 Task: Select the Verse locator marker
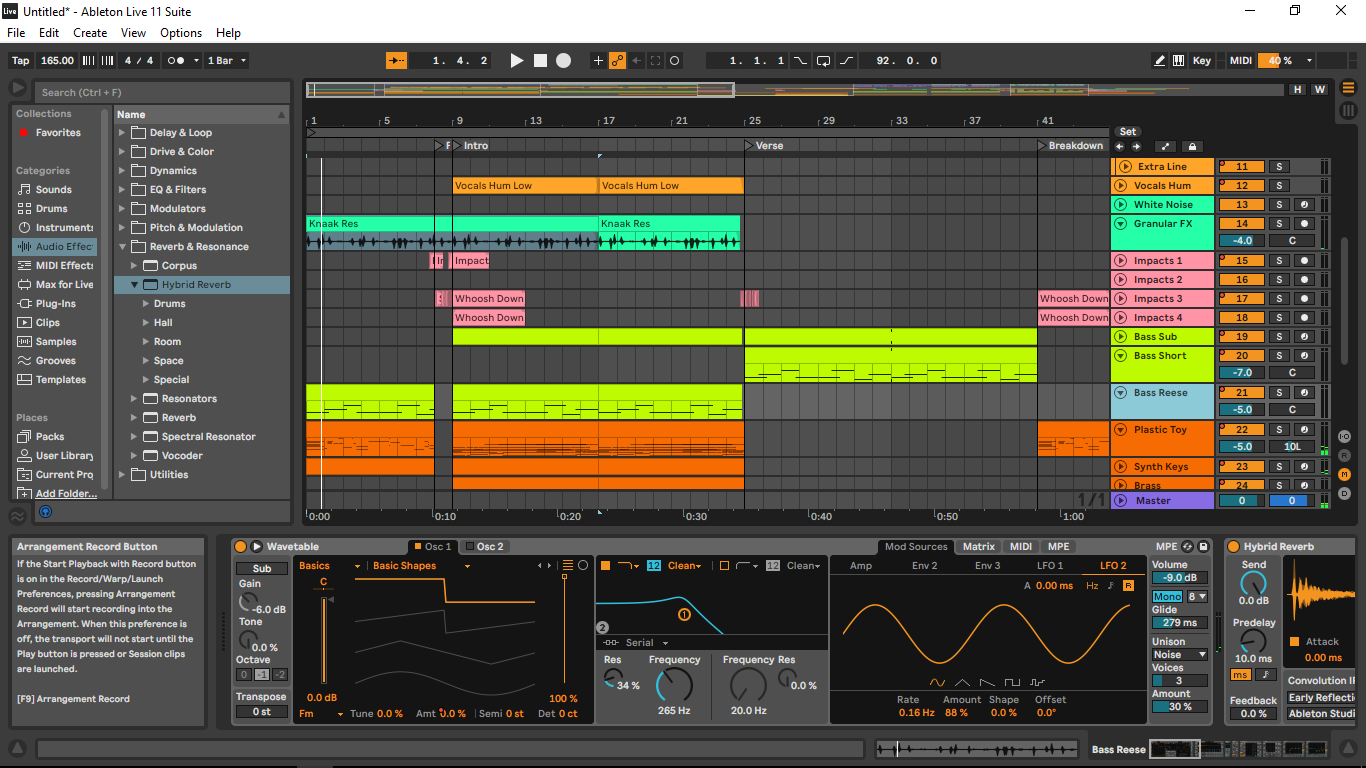tap(764, 146)
